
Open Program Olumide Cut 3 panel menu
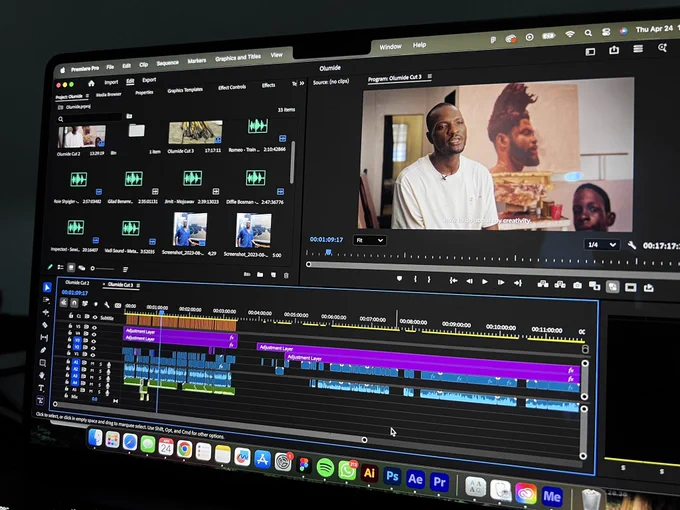point(430,76)
